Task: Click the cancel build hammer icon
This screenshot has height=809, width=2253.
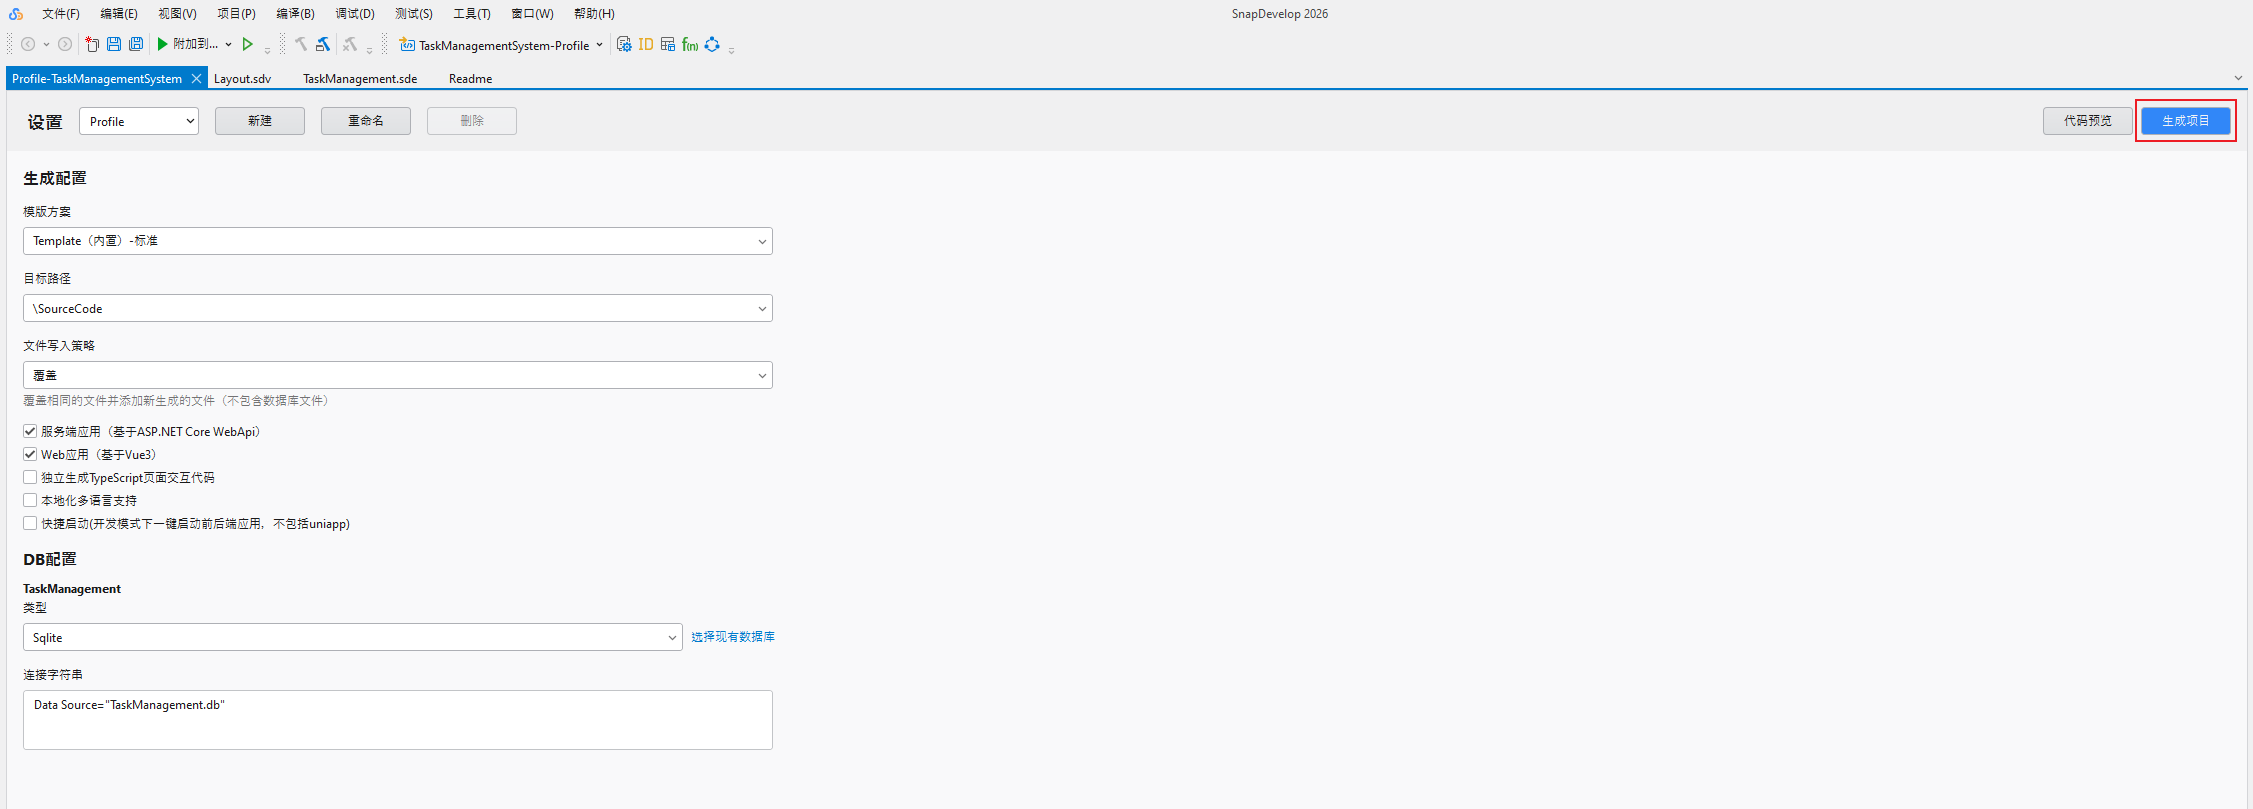Action: [350, 44]
